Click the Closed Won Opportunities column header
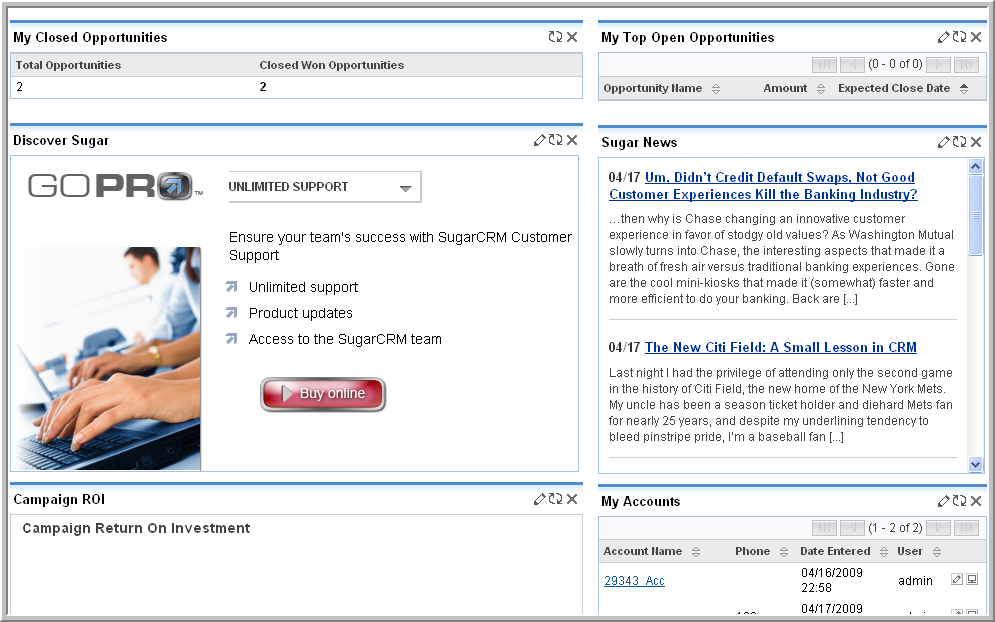995x622 pixels. click(x=331, y=65)
